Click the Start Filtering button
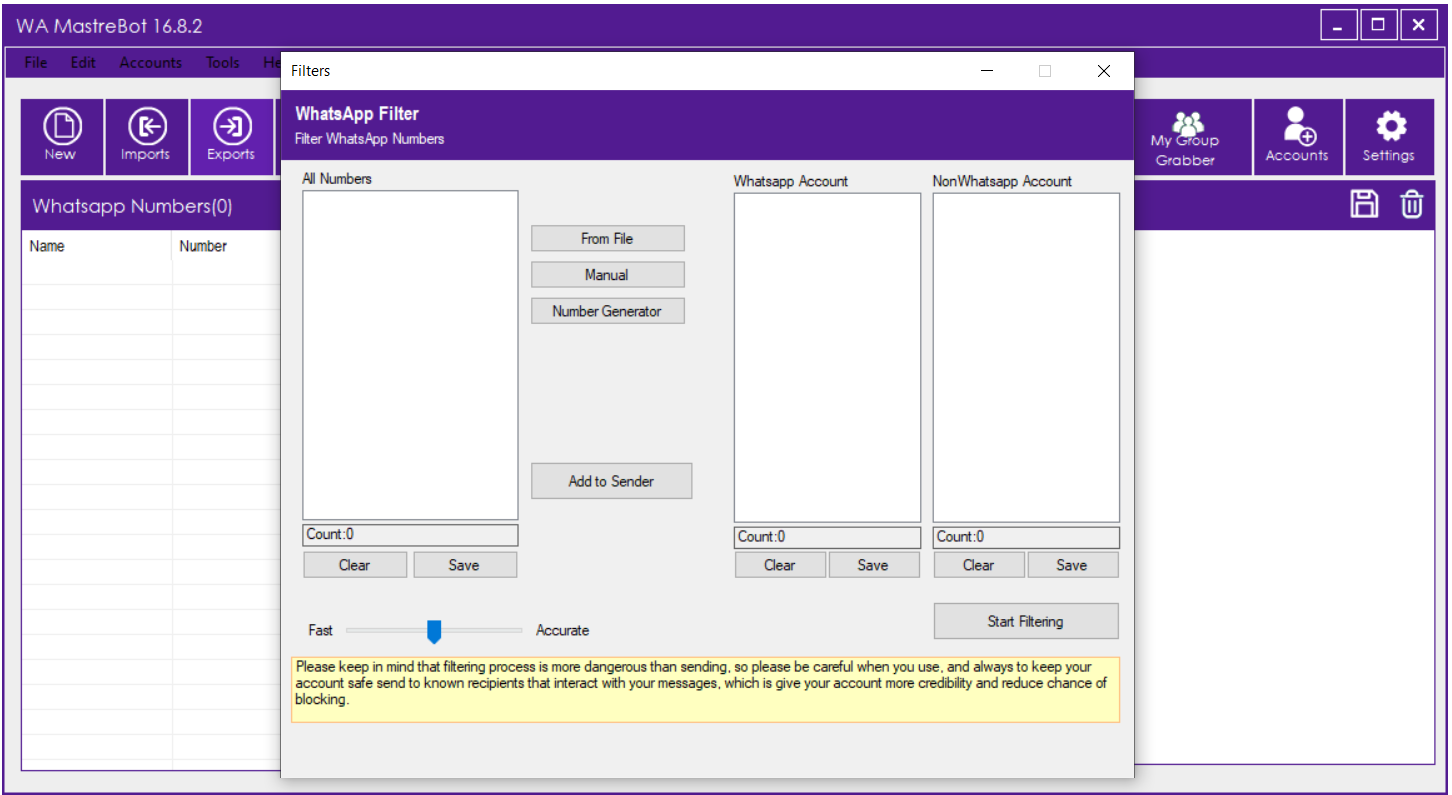 click(x=1026, y=621)
